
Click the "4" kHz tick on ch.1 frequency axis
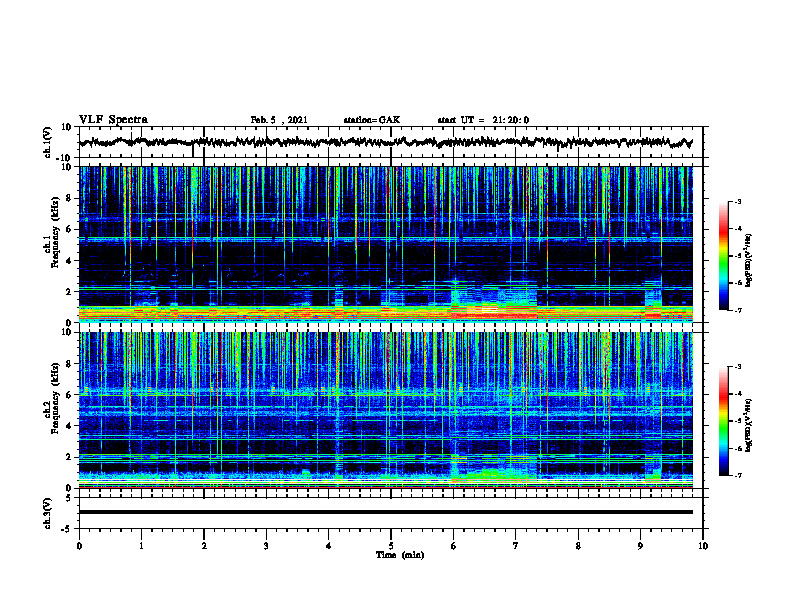pos(70,261)
